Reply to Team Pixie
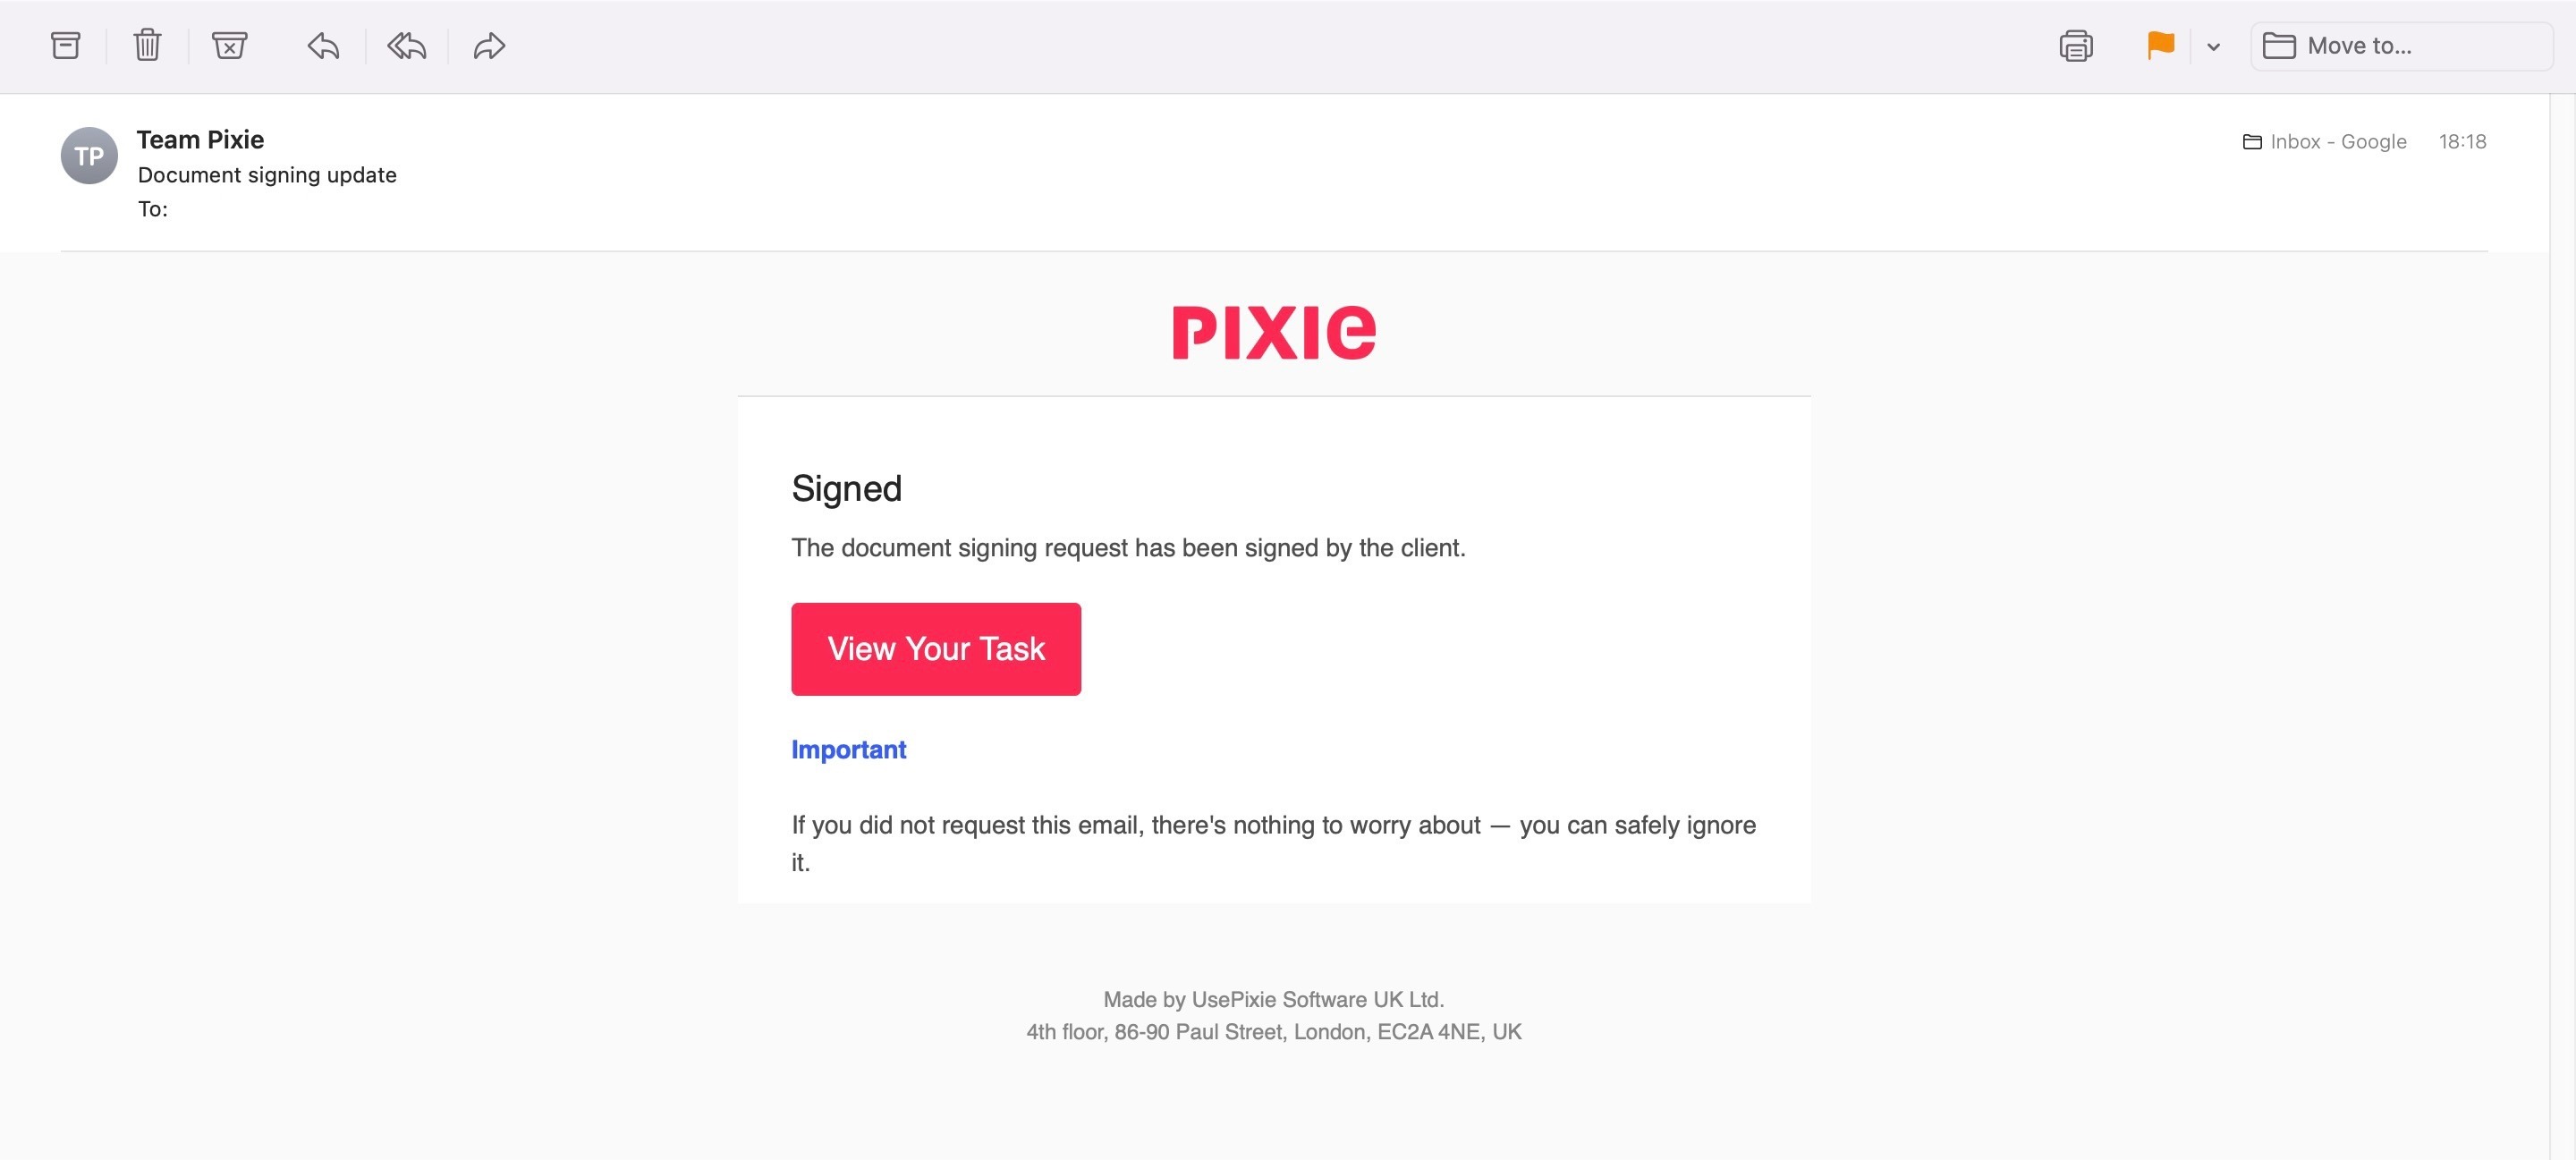This screenshot has width=2576, height=1160. tap(323, 46)
